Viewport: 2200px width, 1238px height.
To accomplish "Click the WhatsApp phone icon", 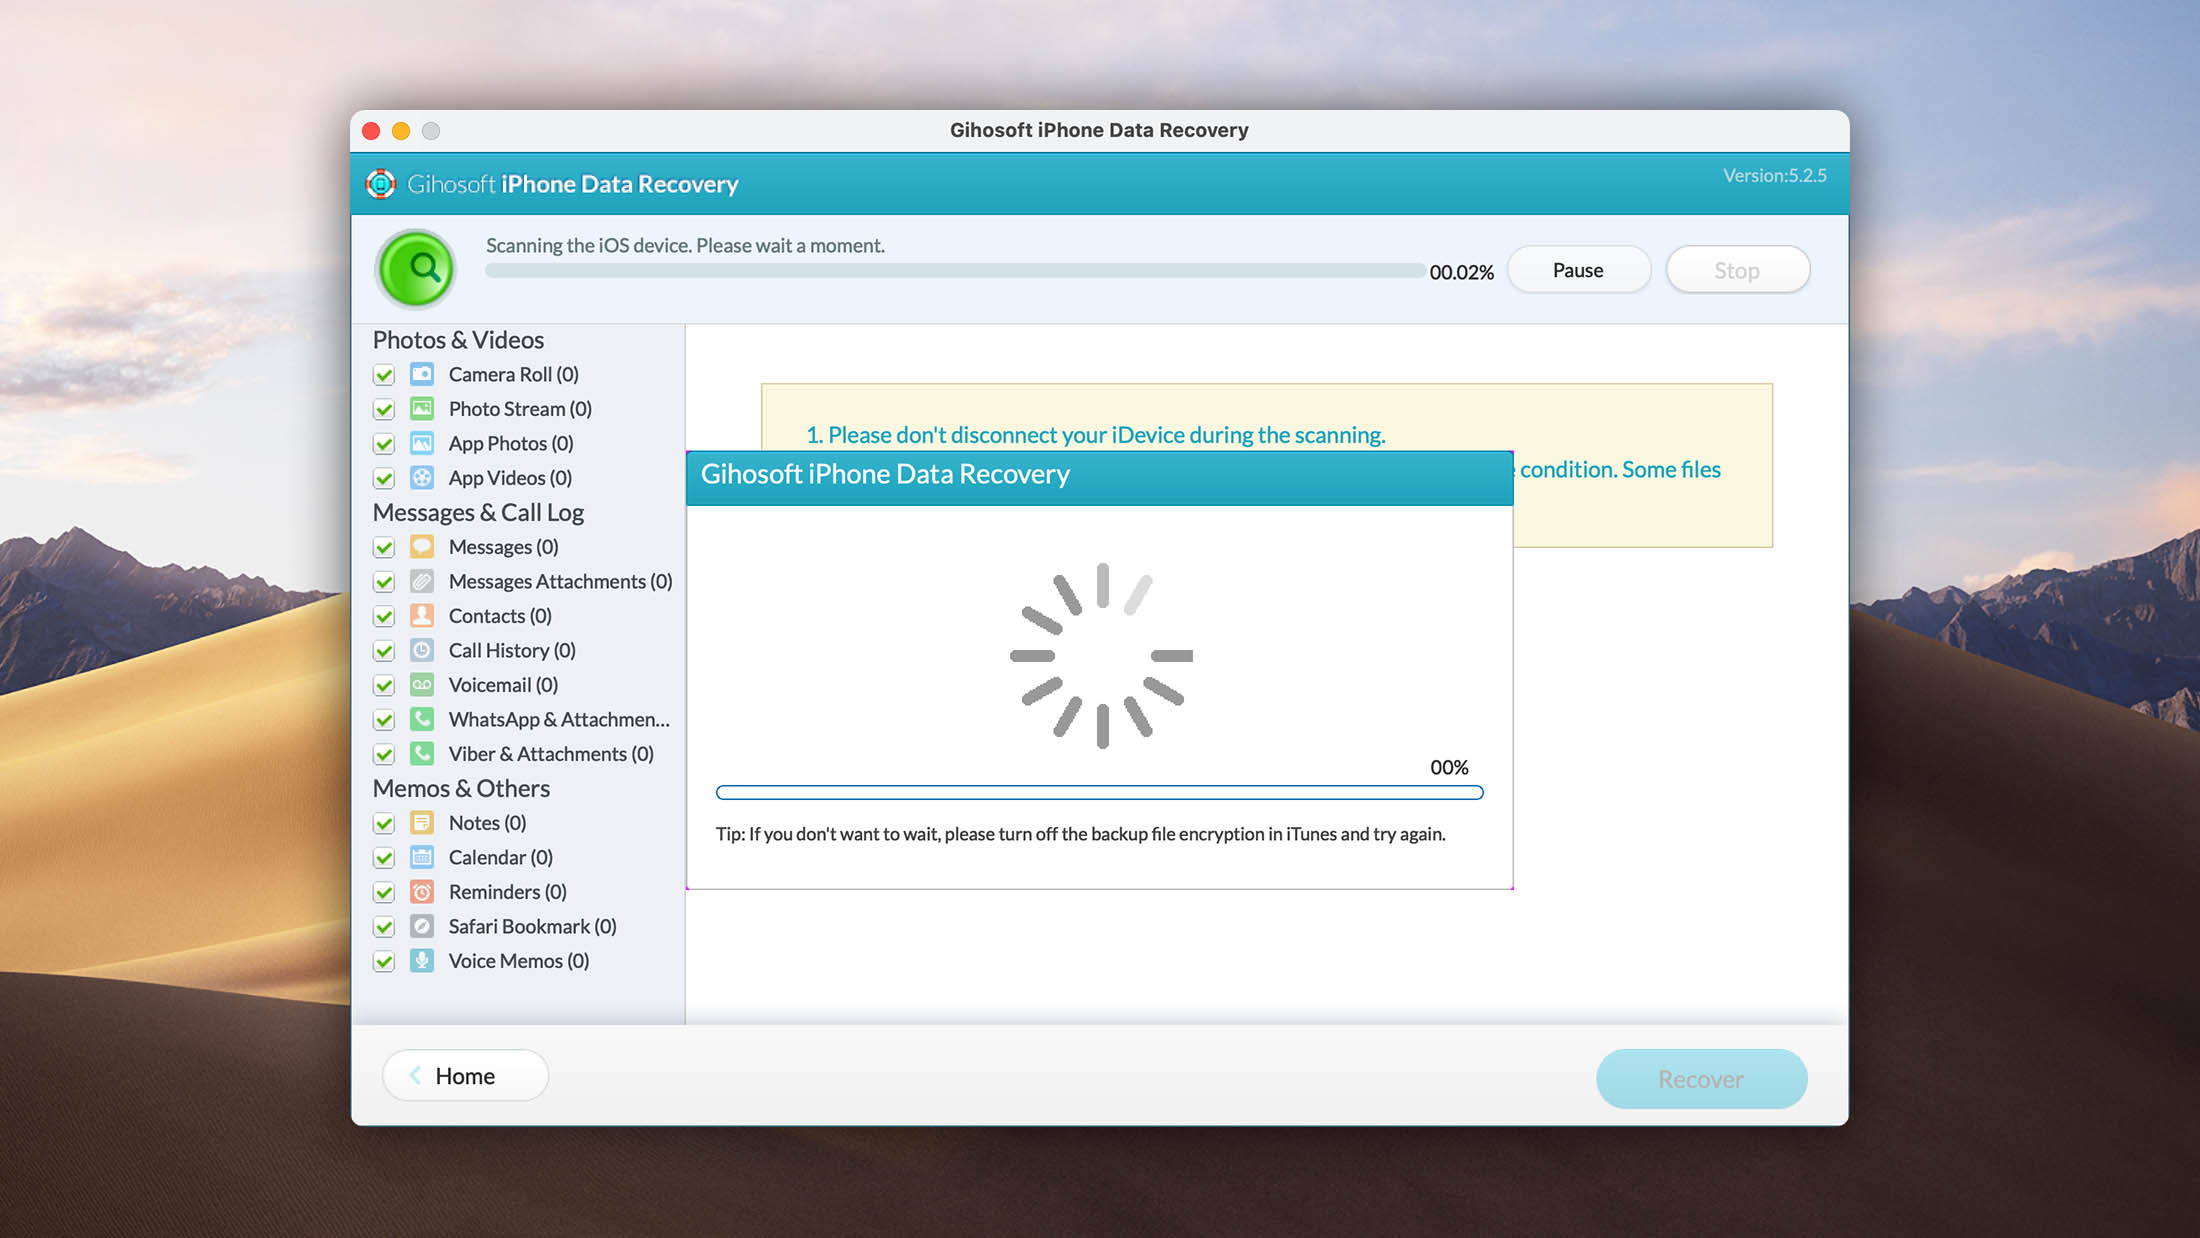I will [x=422, y=719].
